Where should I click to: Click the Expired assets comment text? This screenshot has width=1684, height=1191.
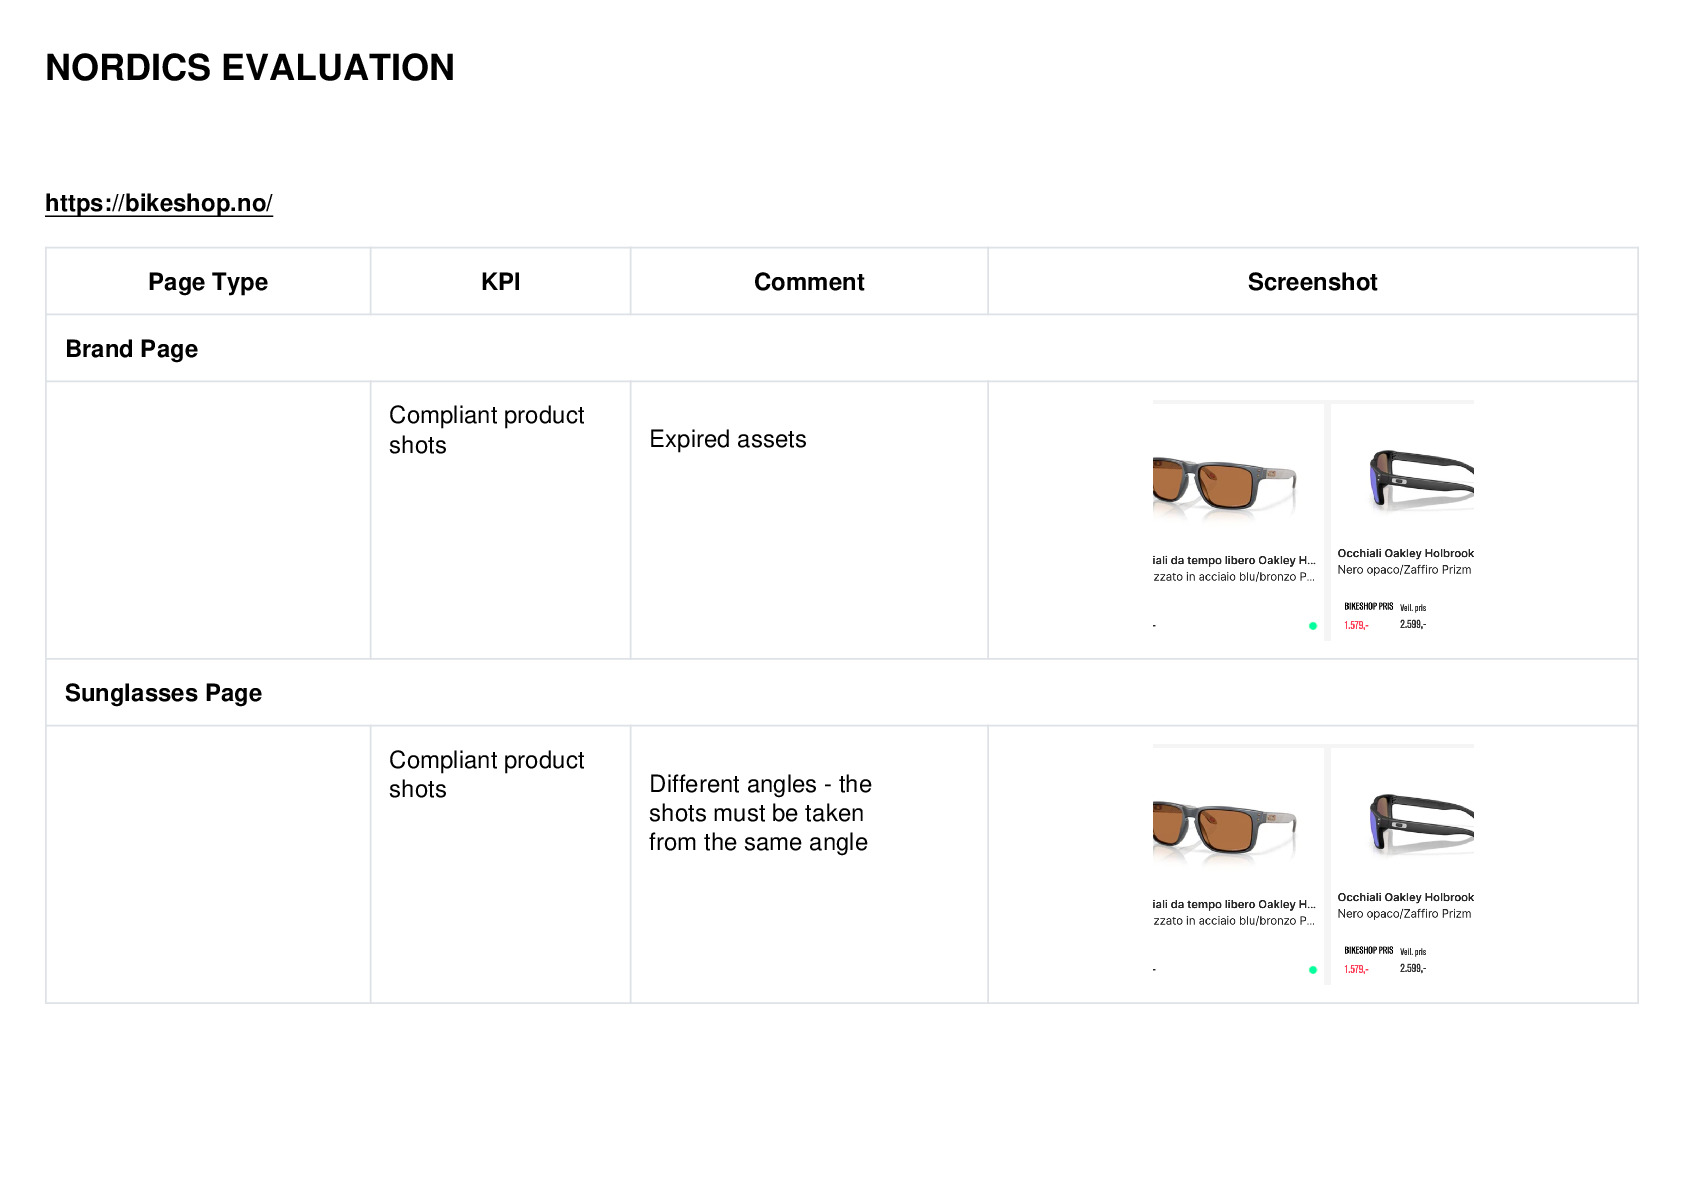[x=727, y=439]
